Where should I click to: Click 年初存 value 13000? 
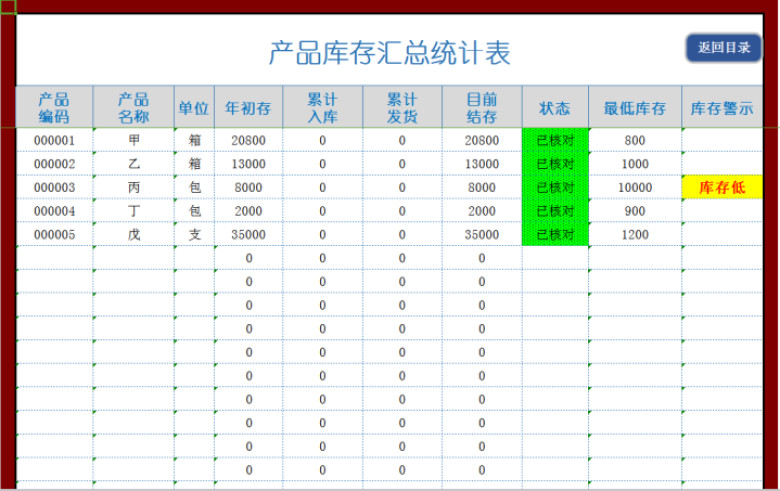tap(248, 164)
